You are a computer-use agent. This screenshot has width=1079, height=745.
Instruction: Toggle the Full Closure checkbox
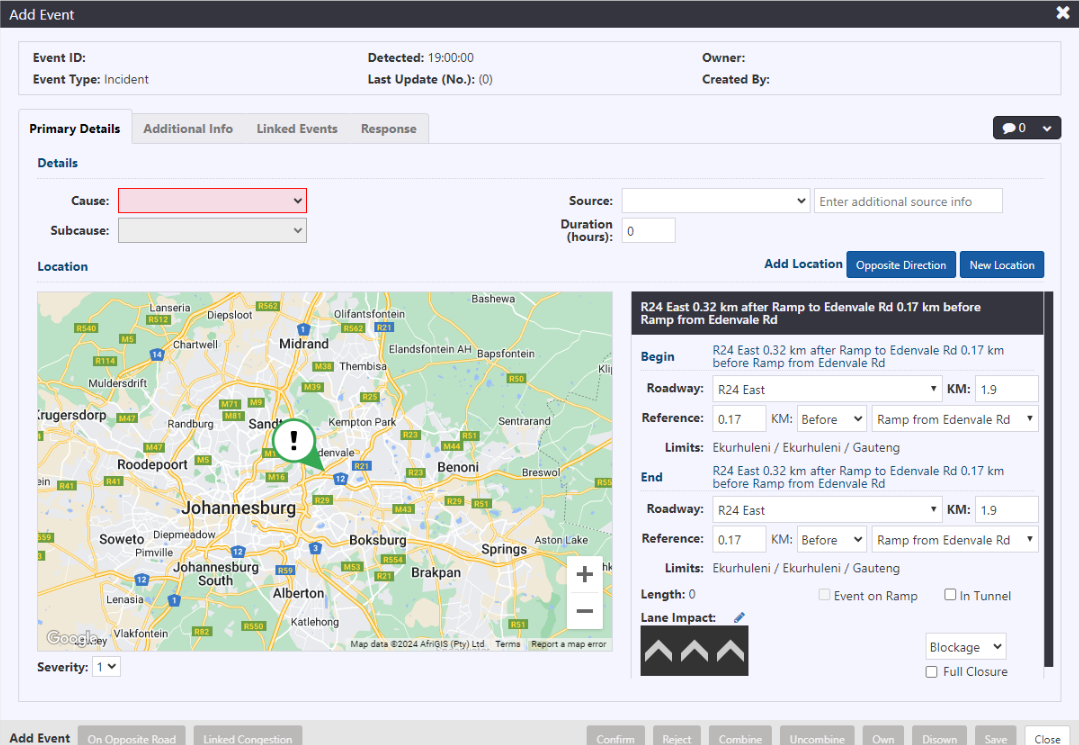coord(932,672)
